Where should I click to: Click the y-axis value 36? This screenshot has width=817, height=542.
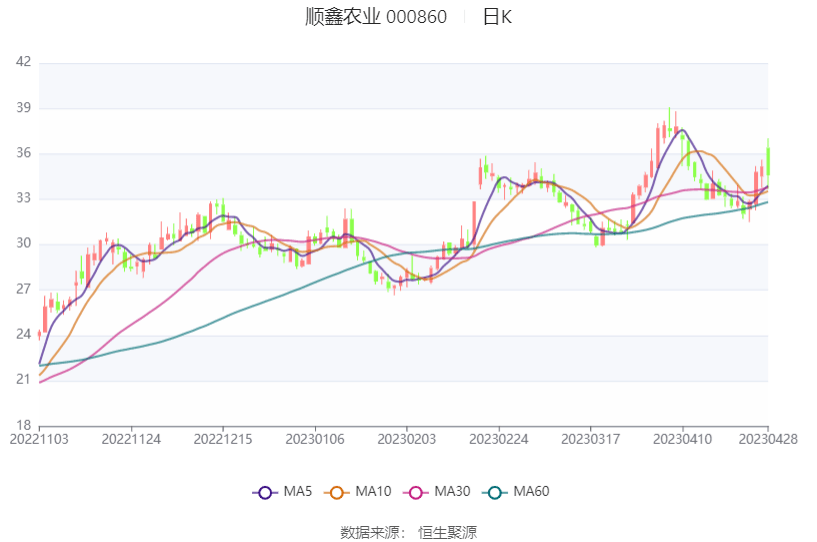[x=23, y=153]
